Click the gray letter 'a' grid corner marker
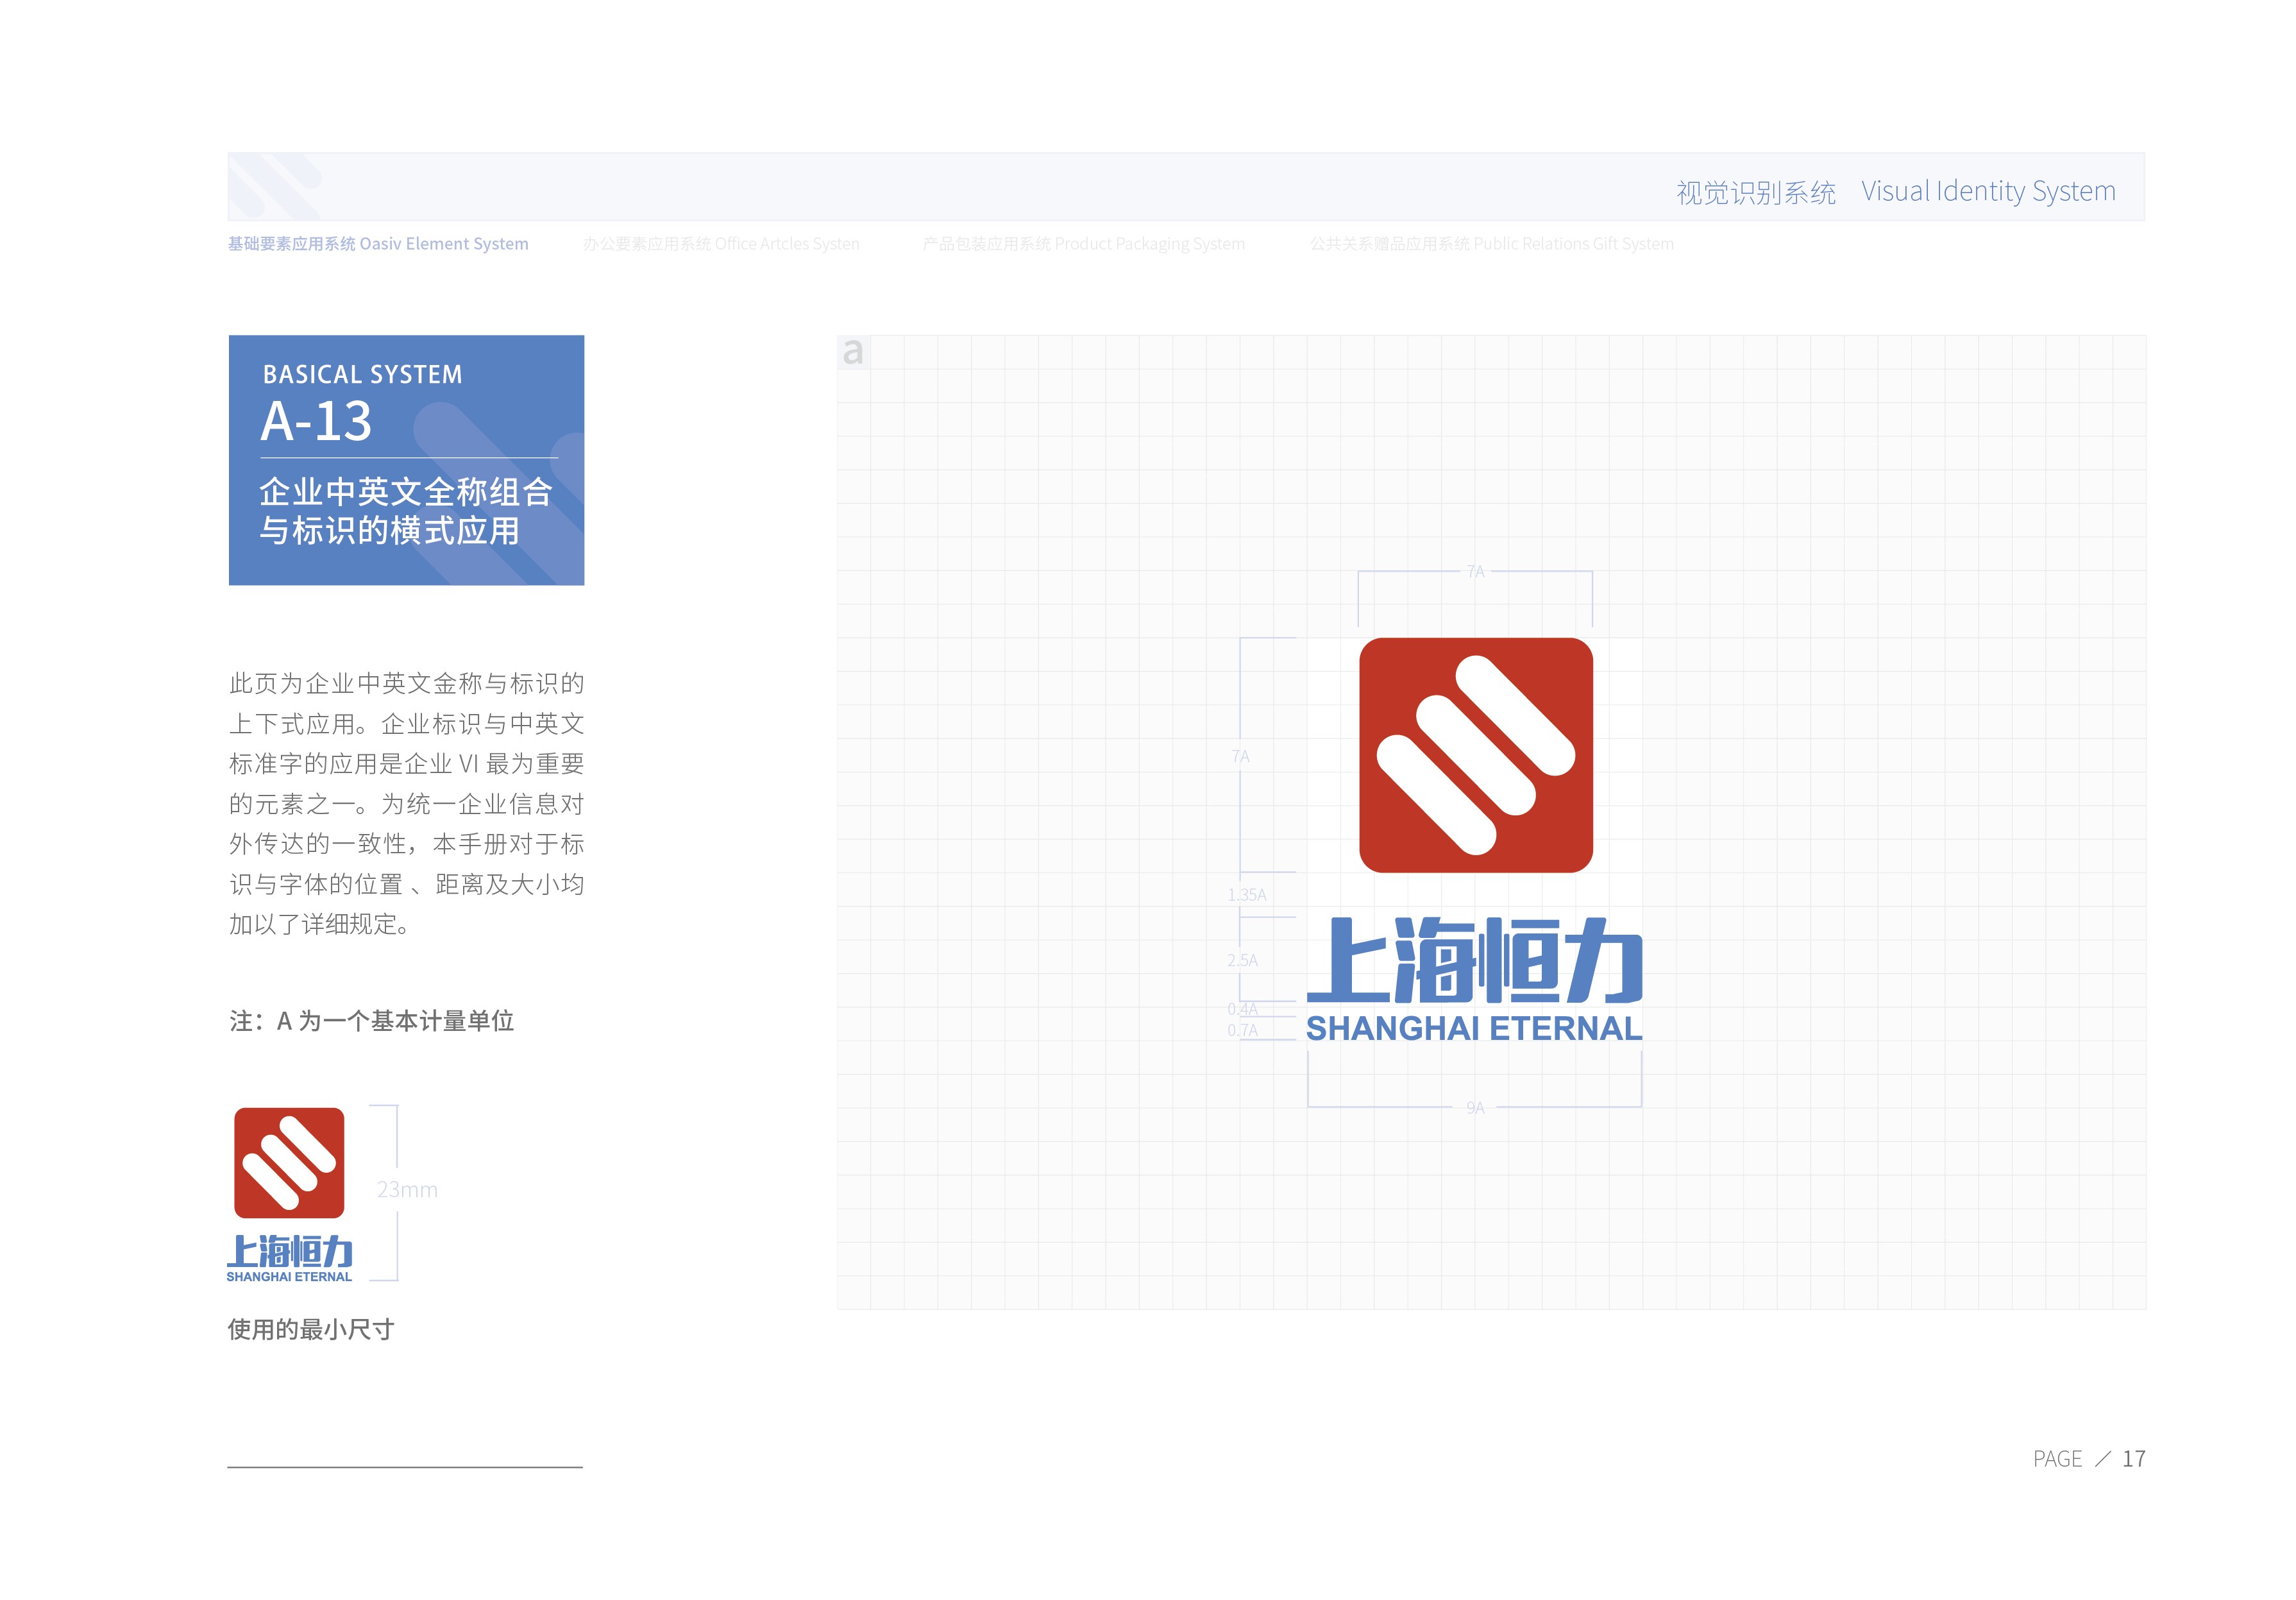This screenshot has width=2296, height=1600. (853, 352)
